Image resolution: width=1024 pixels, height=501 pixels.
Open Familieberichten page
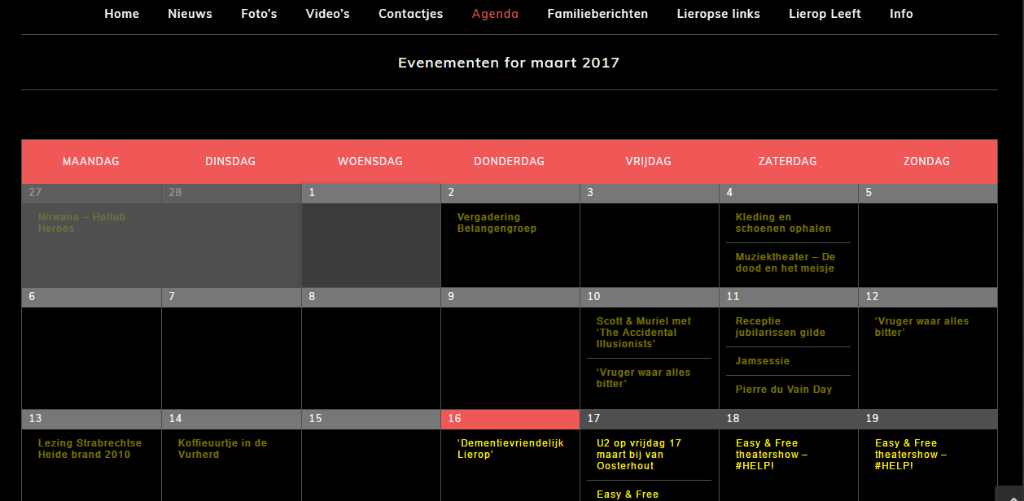[598, 14]
